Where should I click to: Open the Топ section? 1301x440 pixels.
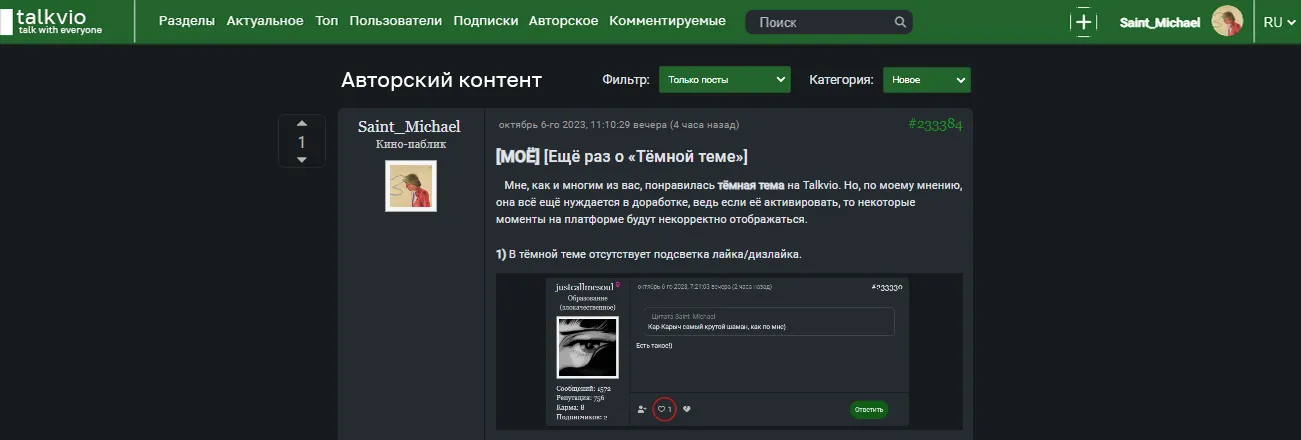[327, 21]
